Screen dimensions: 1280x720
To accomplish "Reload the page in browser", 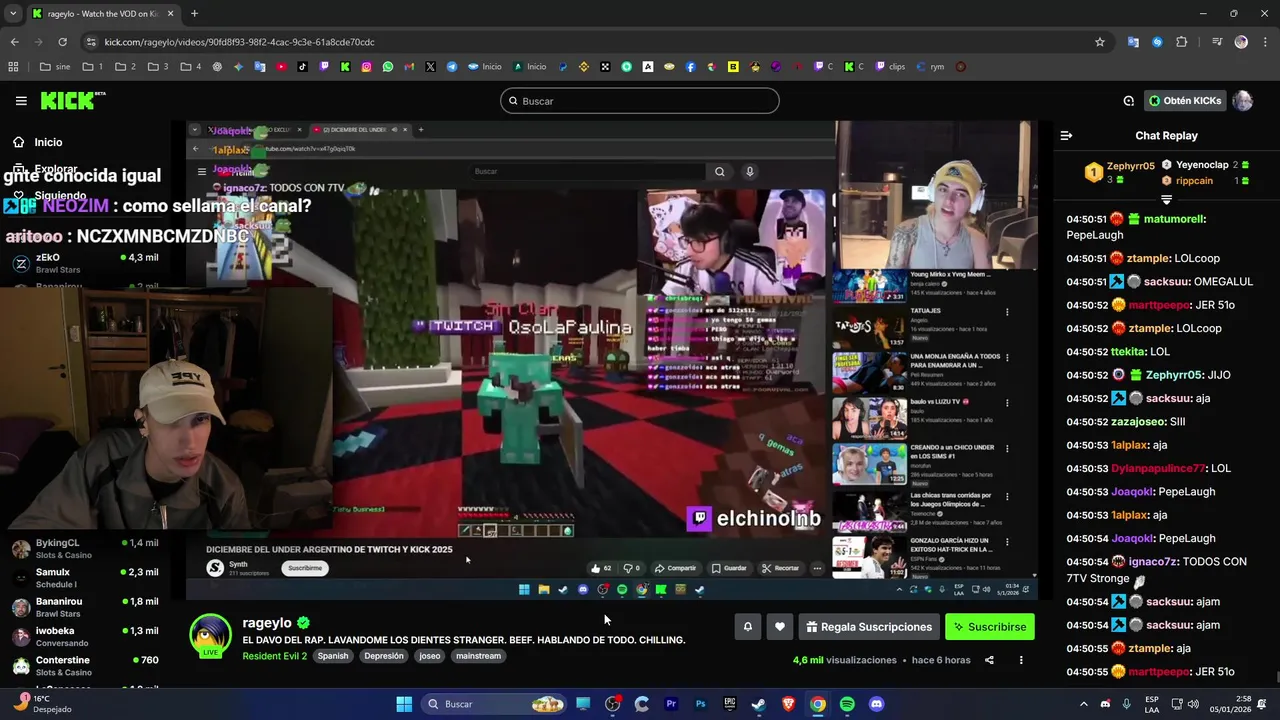I will pyautogui.click(x=62, y=42).
